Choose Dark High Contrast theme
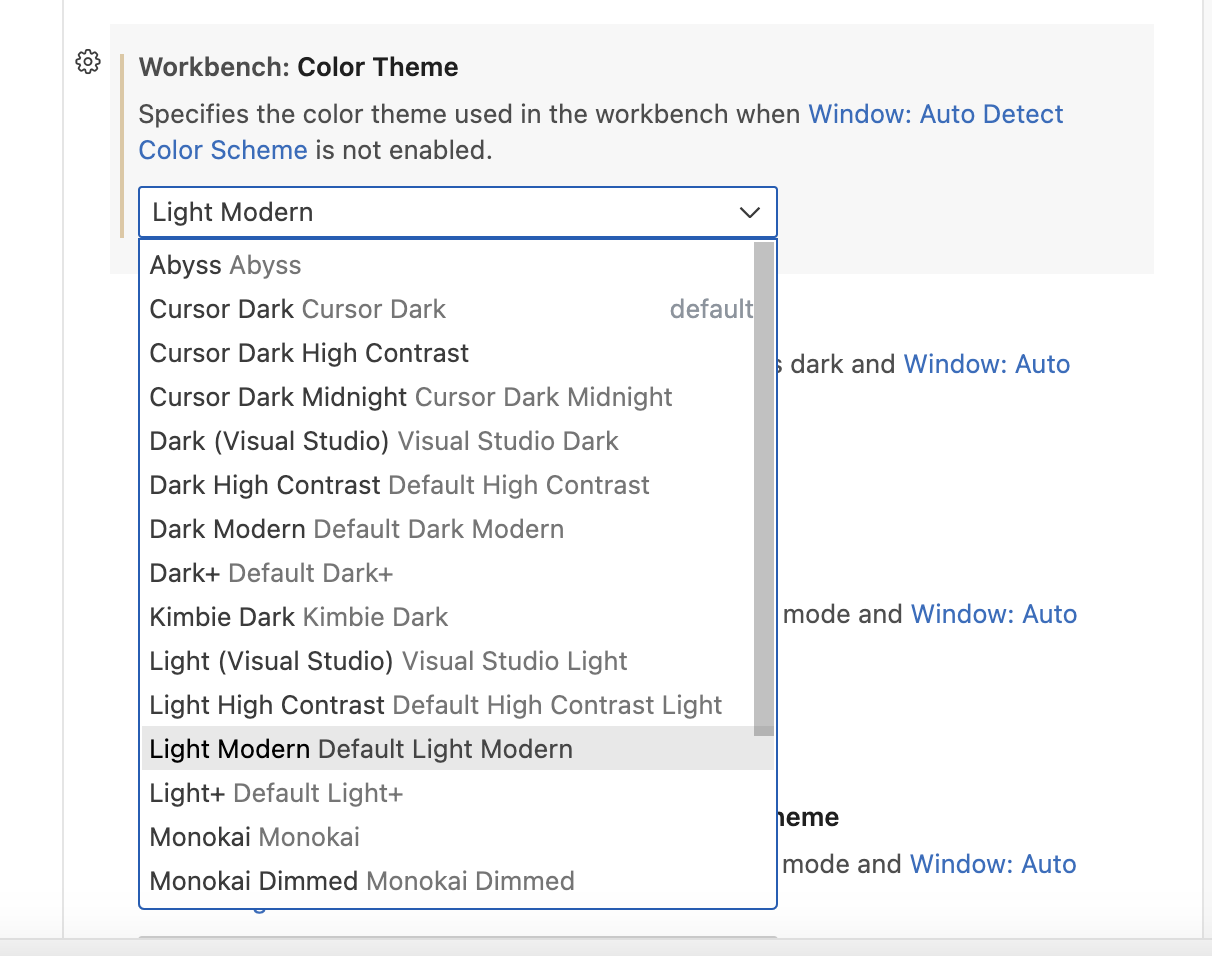Screen dimensions: 1212x956 tap(399, 485)
